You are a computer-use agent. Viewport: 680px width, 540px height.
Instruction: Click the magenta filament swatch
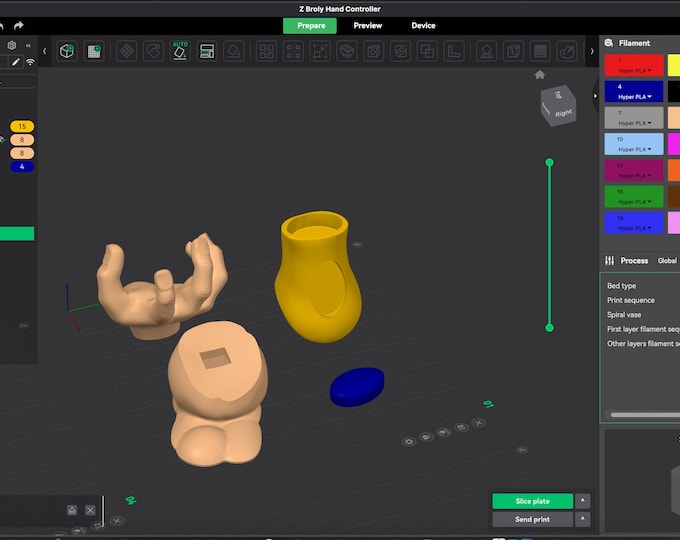click(x=674, y=144)
